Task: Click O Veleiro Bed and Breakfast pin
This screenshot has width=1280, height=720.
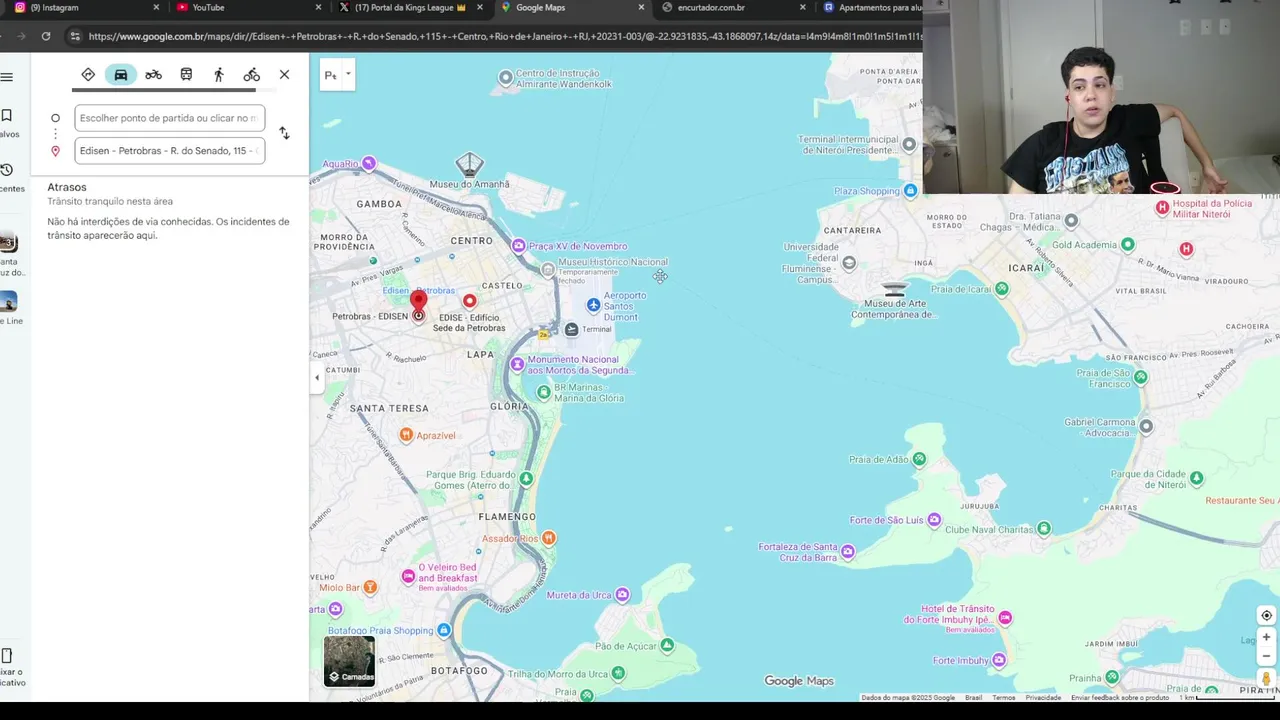Action: pos(408,576)
